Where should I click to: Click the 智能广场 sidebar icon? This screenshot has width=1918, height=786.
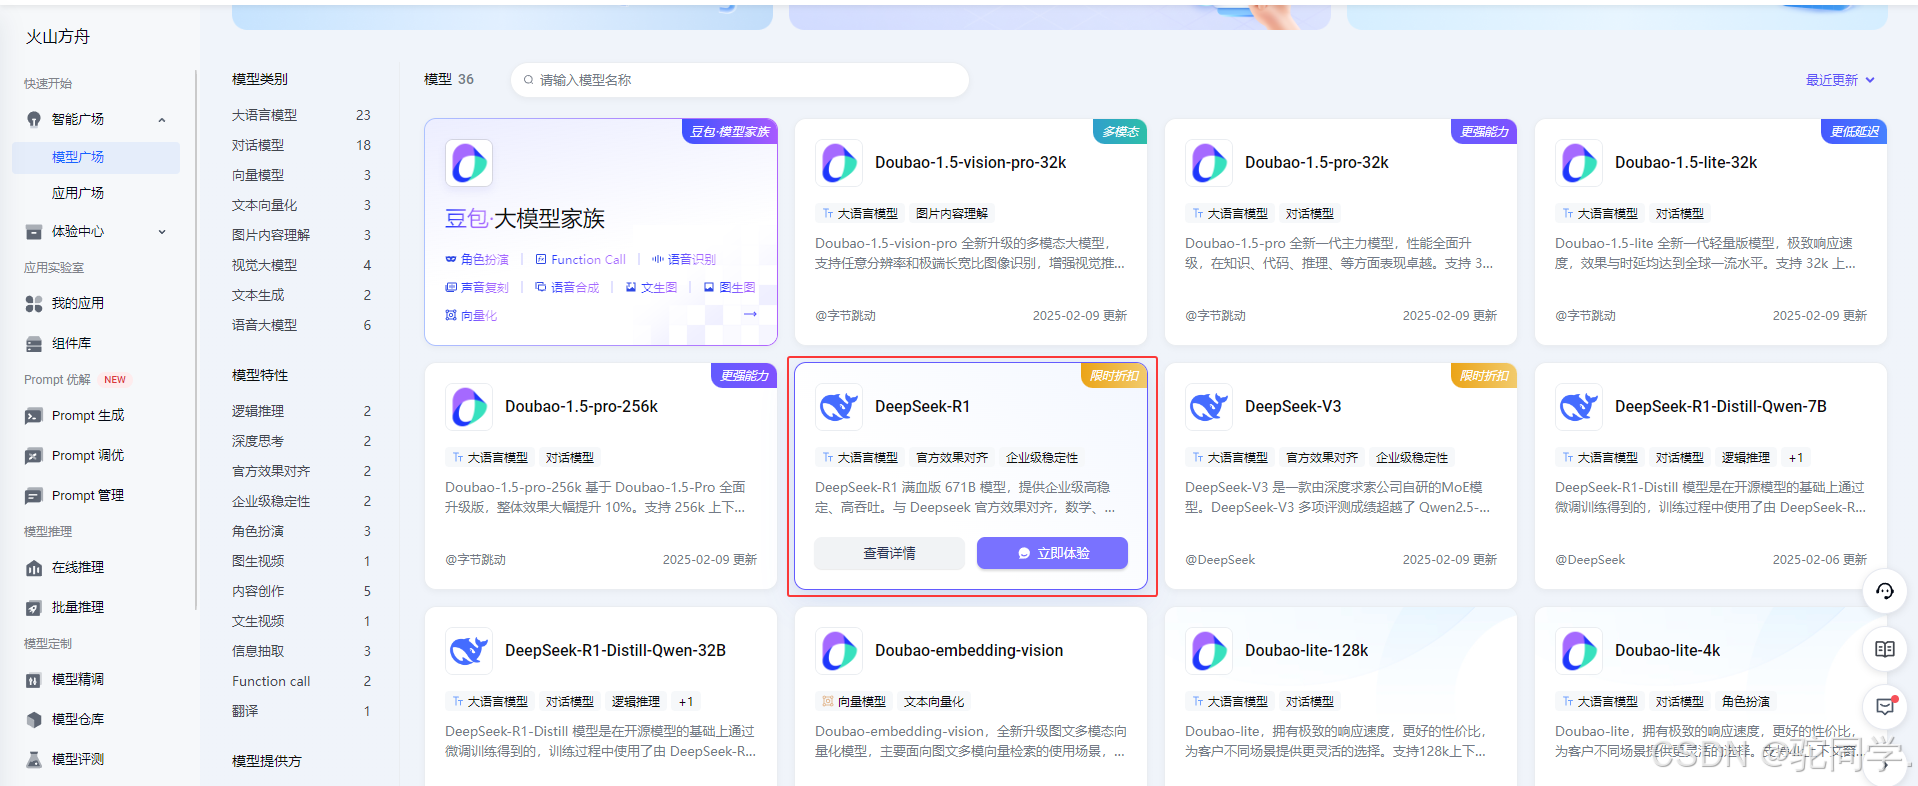click(x=34, y=119)
